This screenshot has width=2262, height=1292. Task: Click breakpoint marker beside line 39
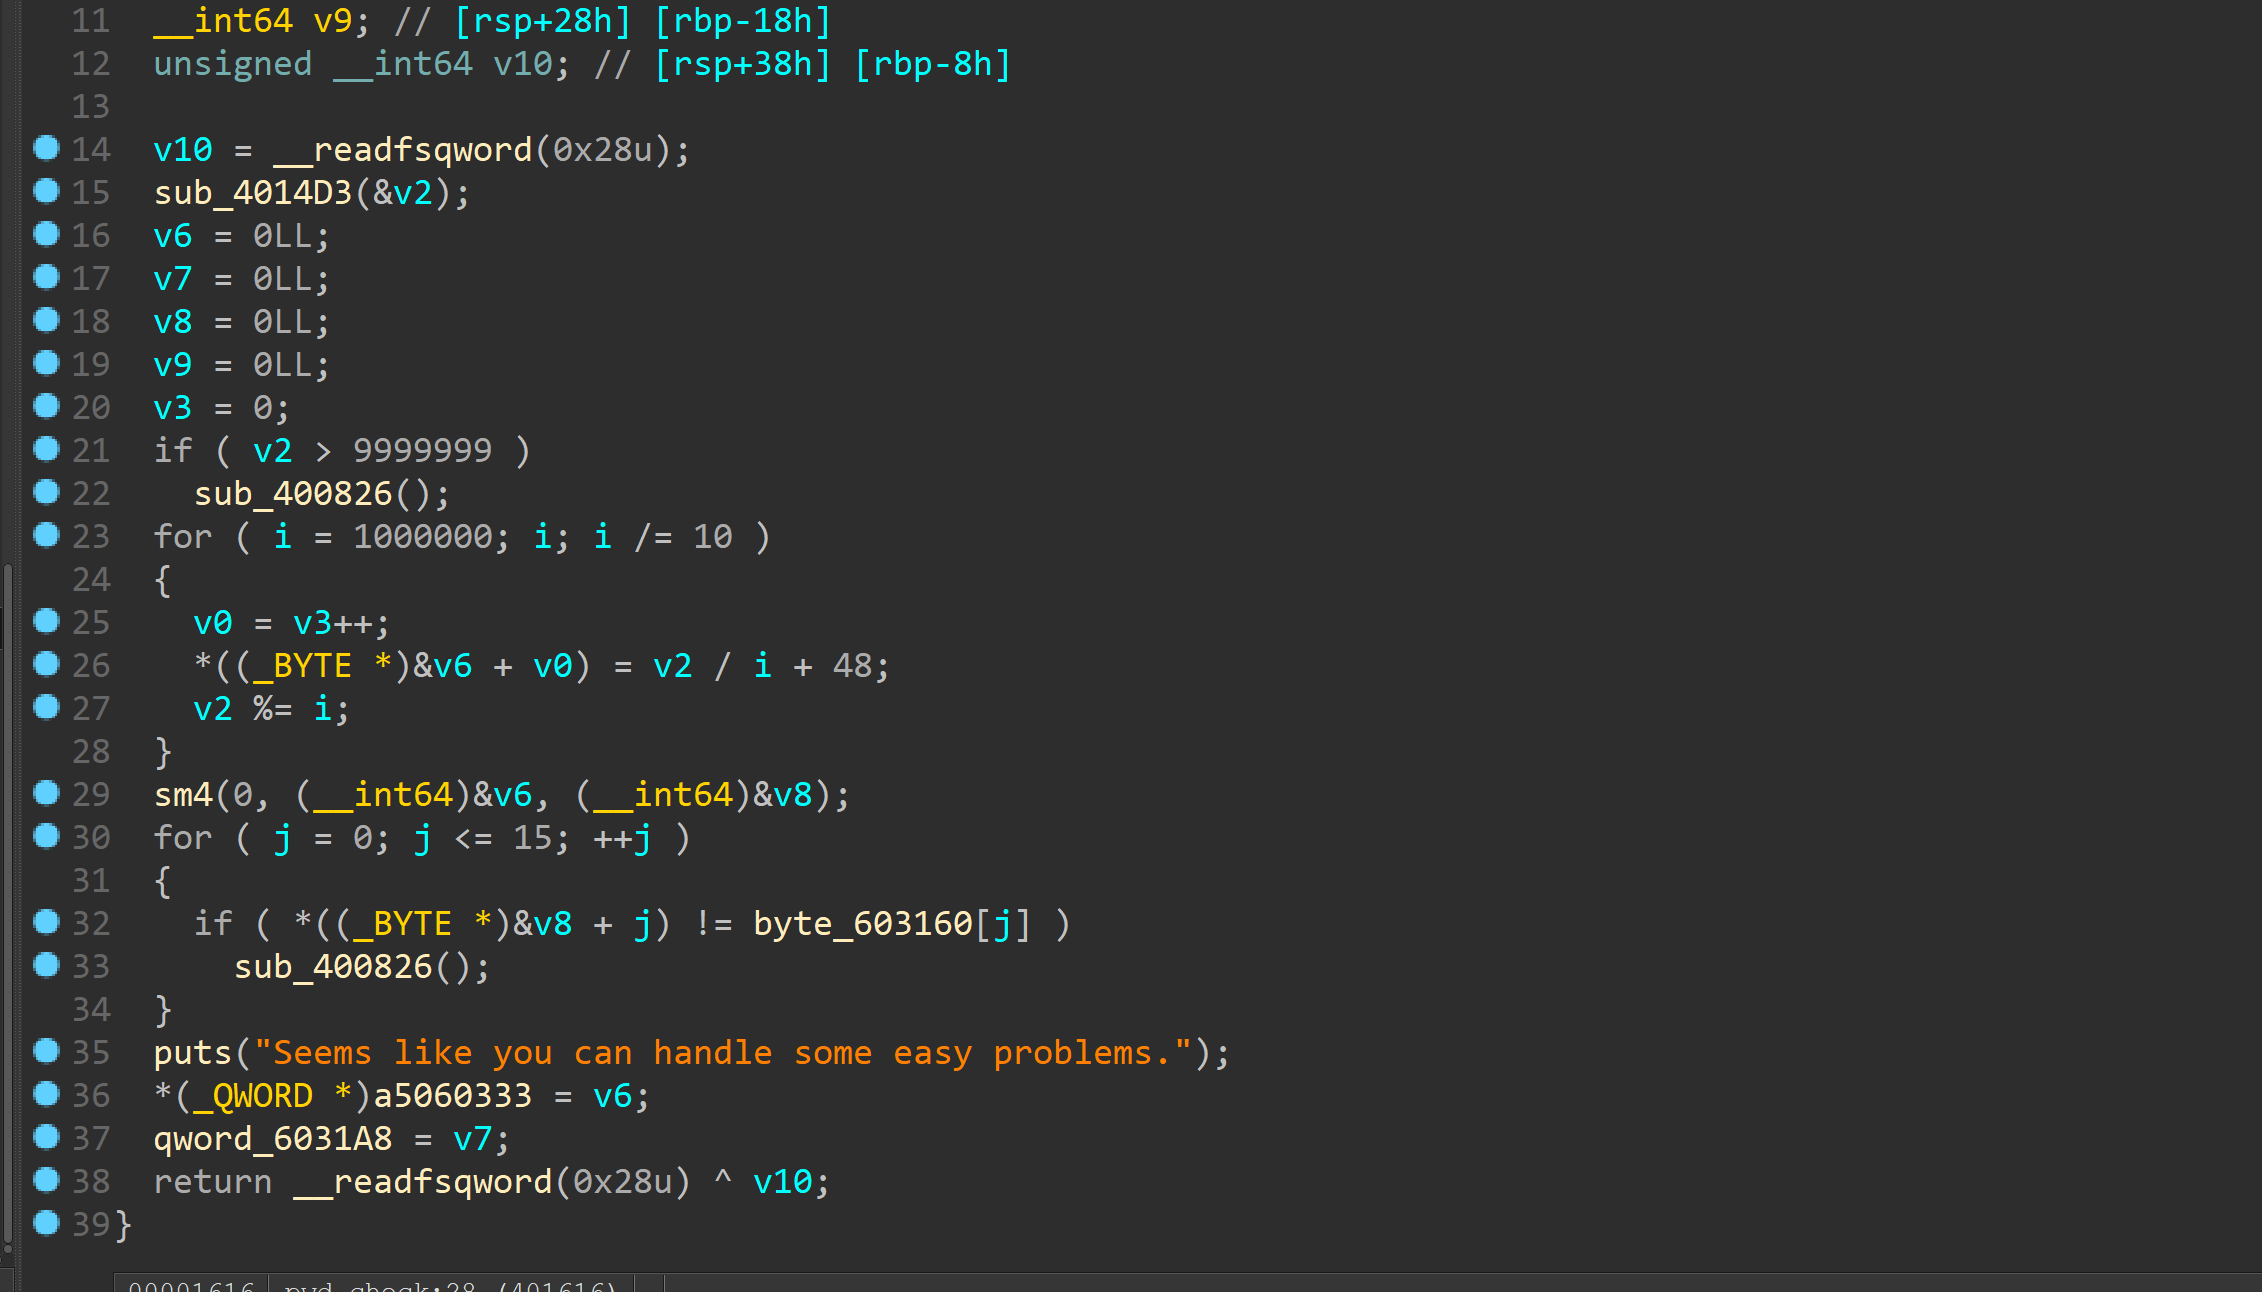[x=46, y=1222]
